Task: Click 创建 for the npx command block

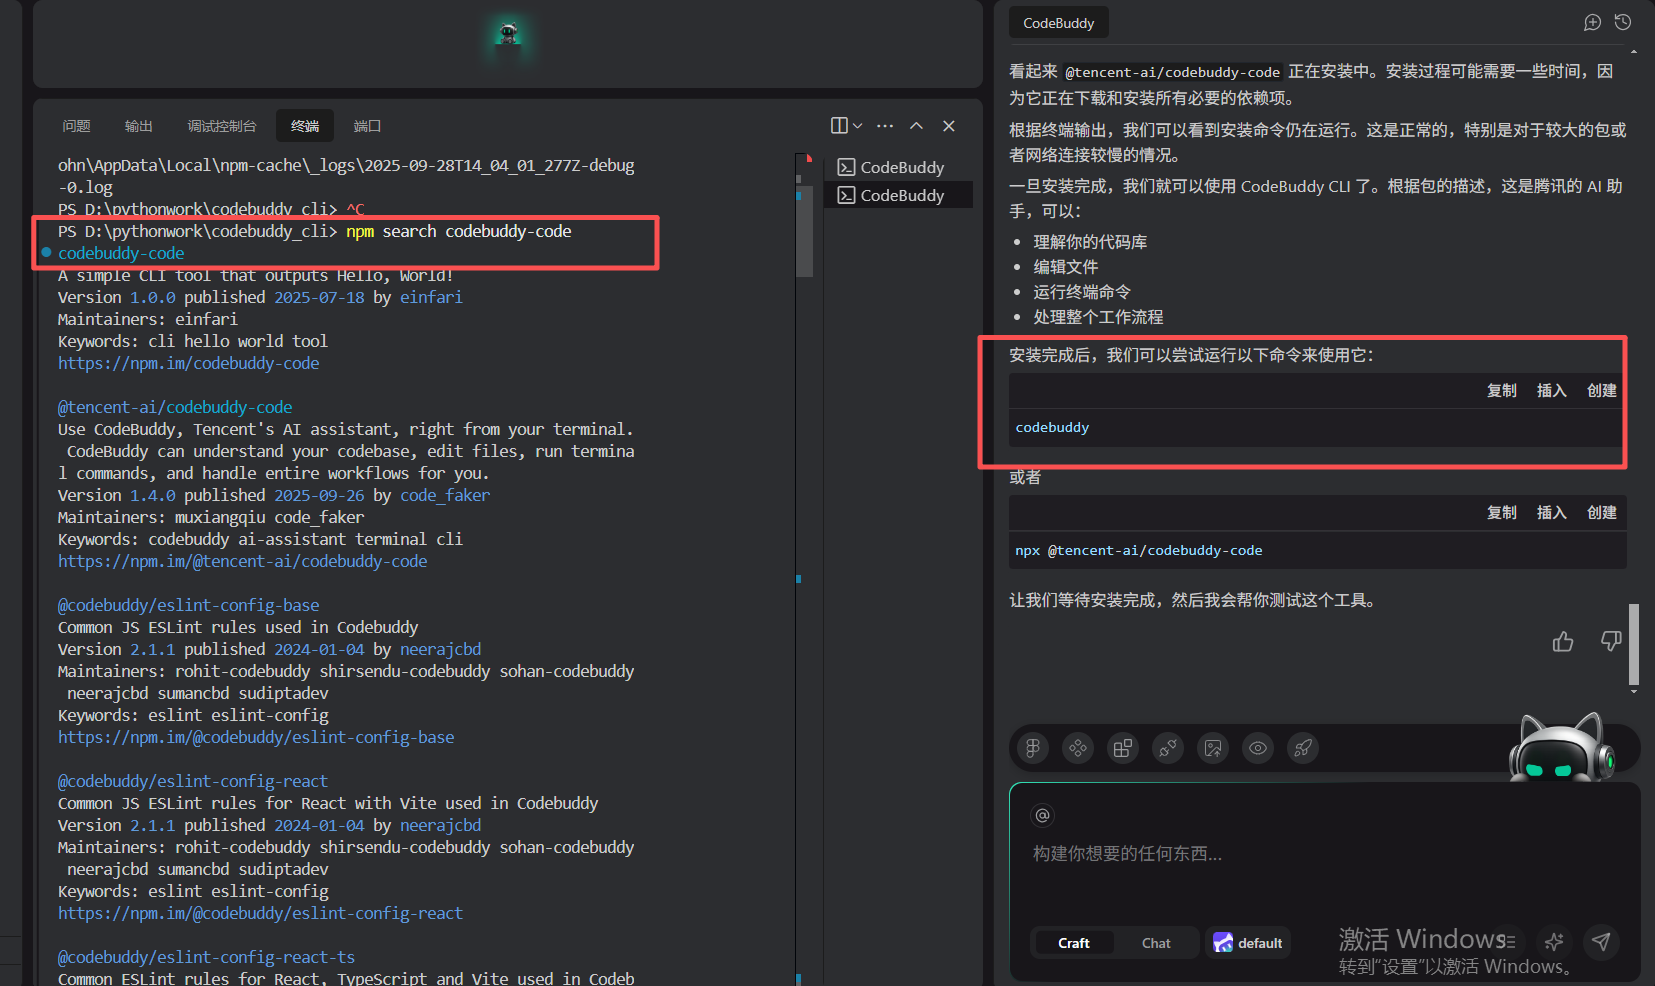Action: coord(1602,512)
